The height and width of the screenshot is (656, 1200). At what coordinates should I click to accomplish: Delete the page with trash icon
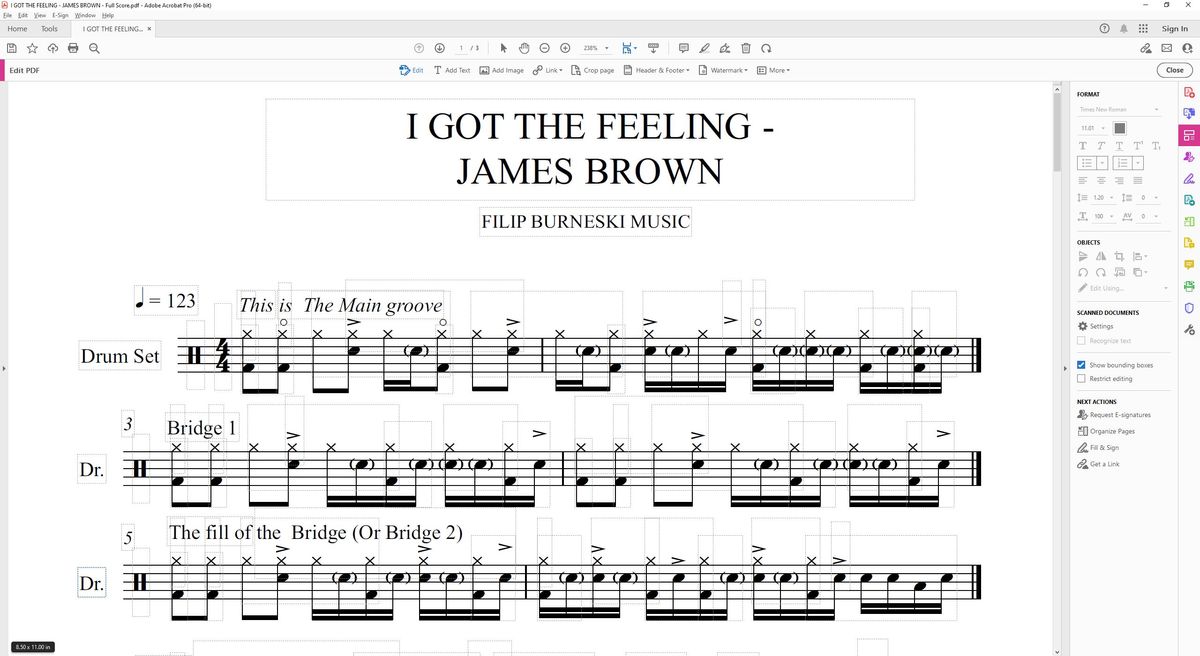[x=746, y=48]
